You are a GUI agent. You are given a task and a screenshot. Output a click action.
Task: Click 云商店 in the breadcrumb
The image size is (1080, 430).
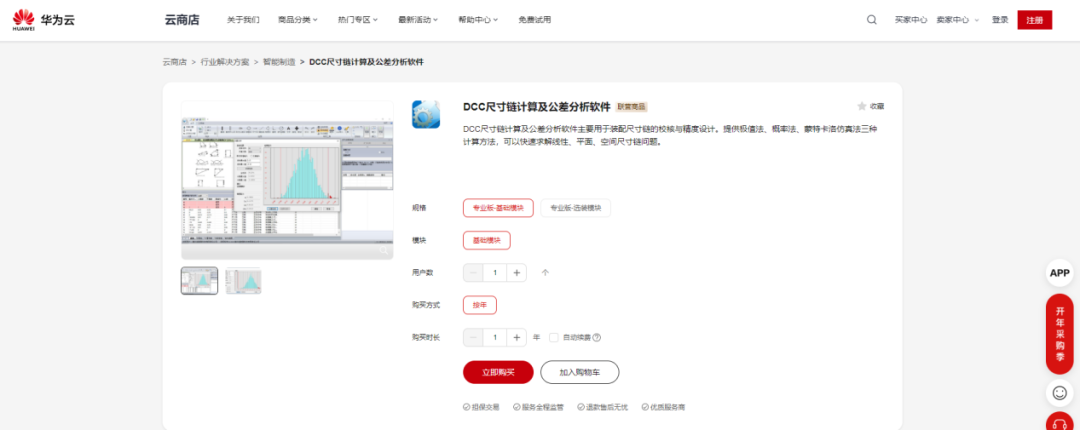175,62
